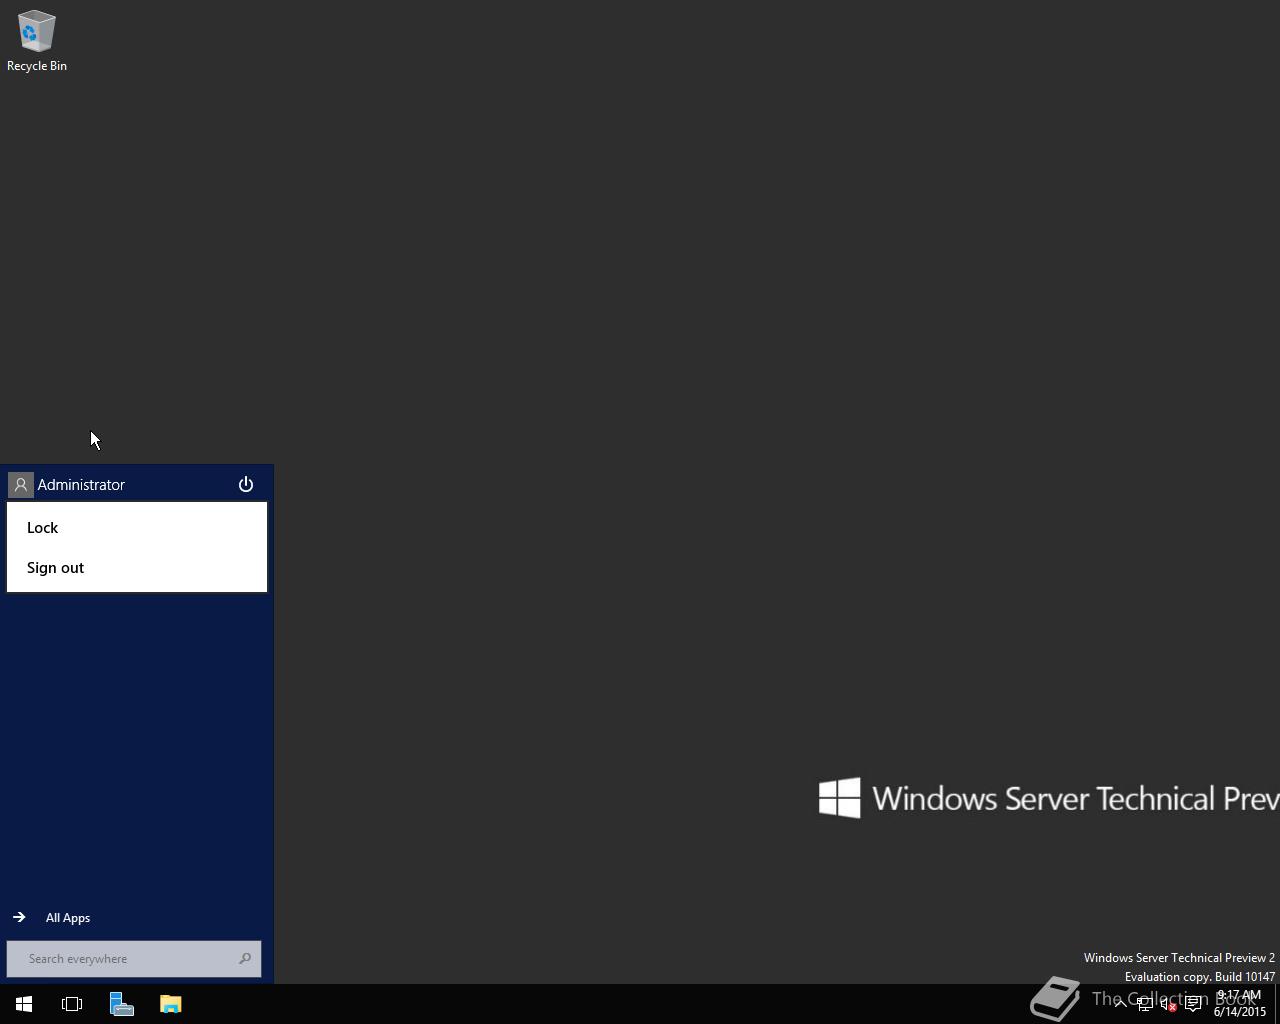Click the muted volume tray icon
Image resolution: width=1280 pixels, height=1024 pixels.
1168,1004
